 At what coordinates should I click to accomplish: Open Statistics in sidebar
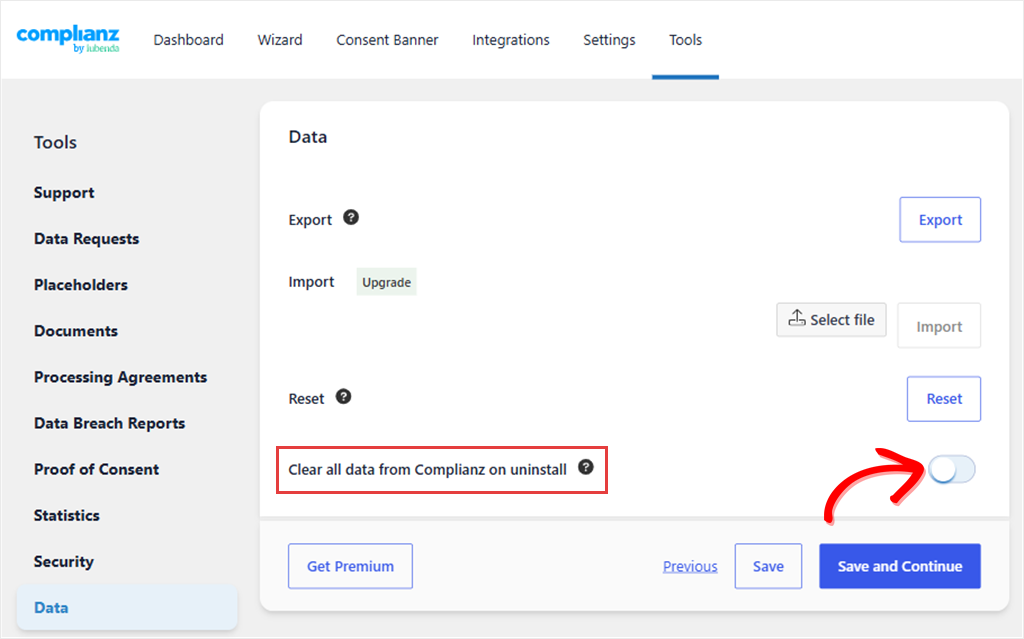coord(67,516)
